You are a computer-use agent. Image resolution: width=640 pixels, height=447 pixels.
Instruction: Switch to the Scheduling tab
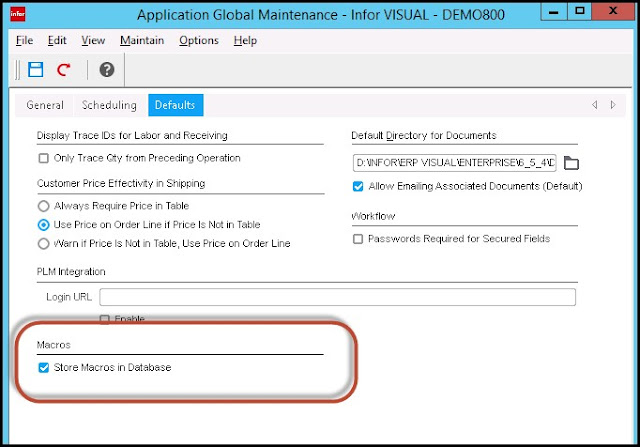pos(109,105)
